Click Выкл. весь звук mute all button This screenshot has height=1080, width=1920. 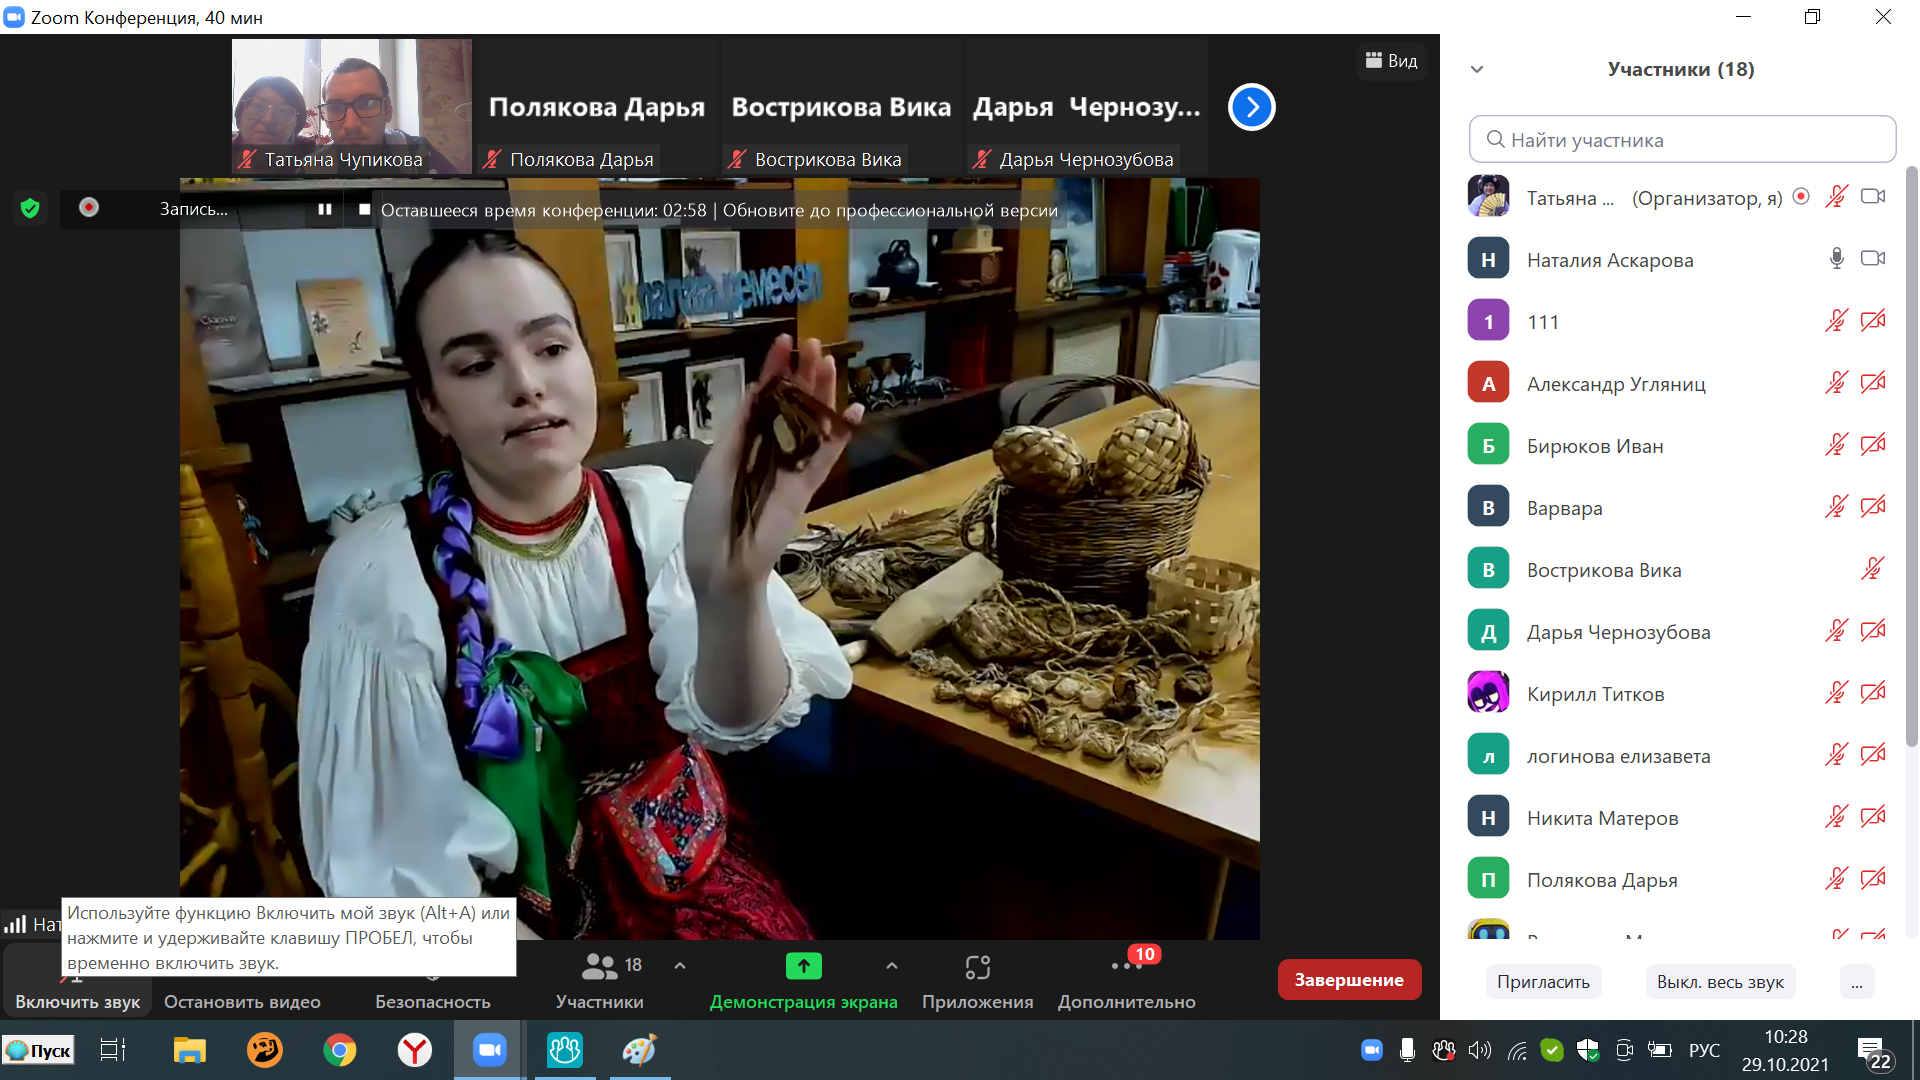tap(1720, 982)
